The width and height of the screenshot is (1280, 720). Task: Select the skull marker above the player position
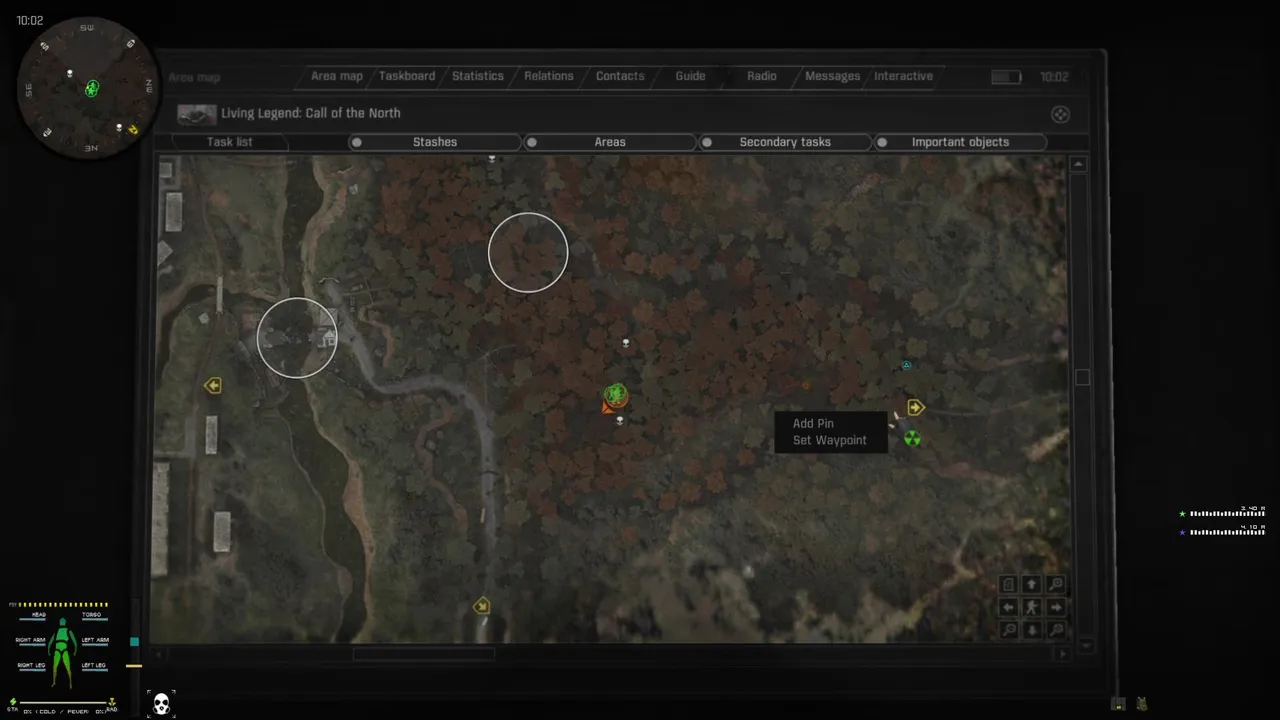[626, 343]
